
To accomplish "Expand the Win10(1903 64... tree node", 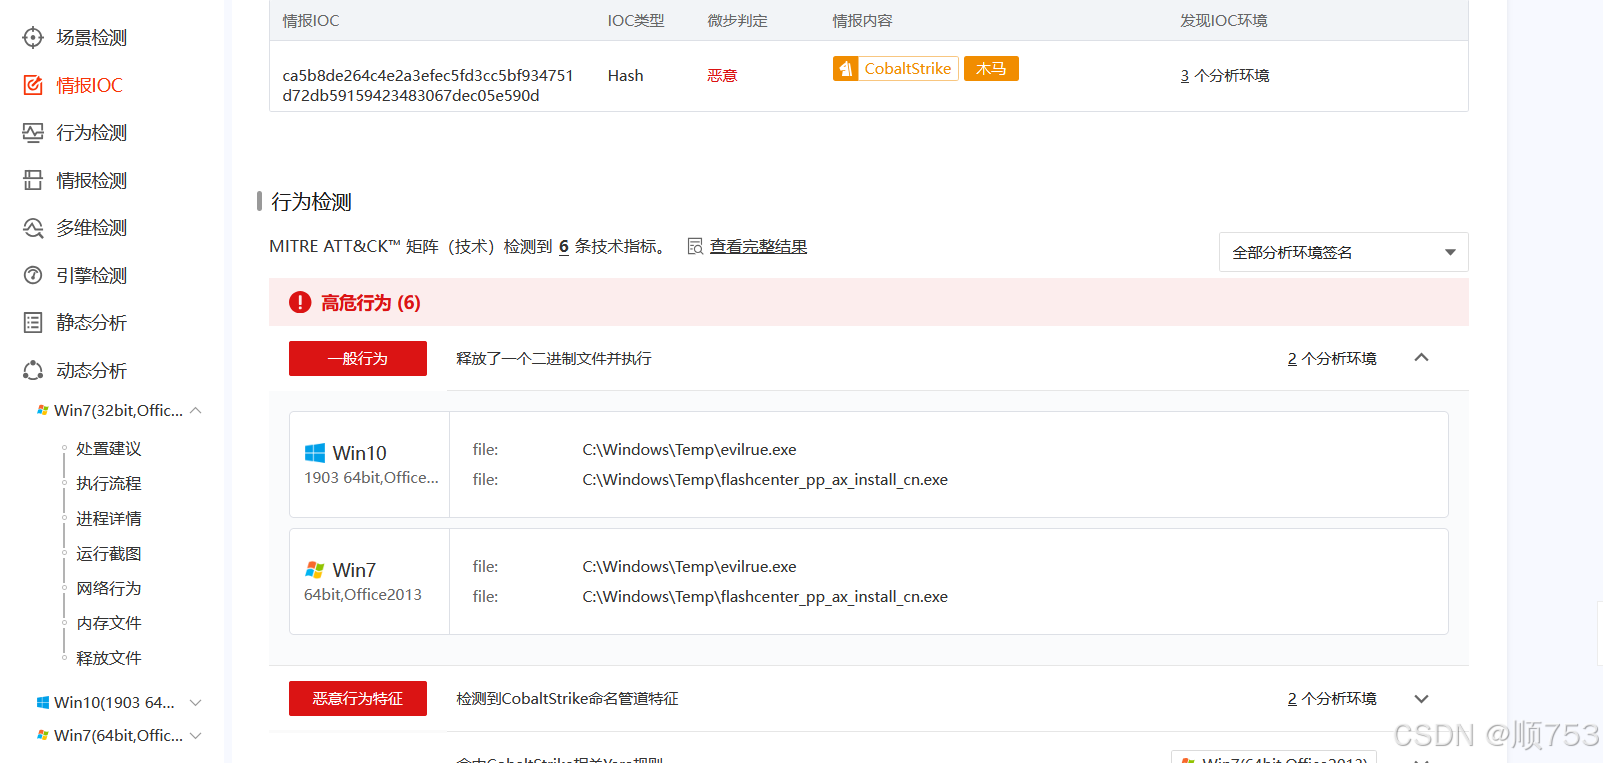I will 196,703.
